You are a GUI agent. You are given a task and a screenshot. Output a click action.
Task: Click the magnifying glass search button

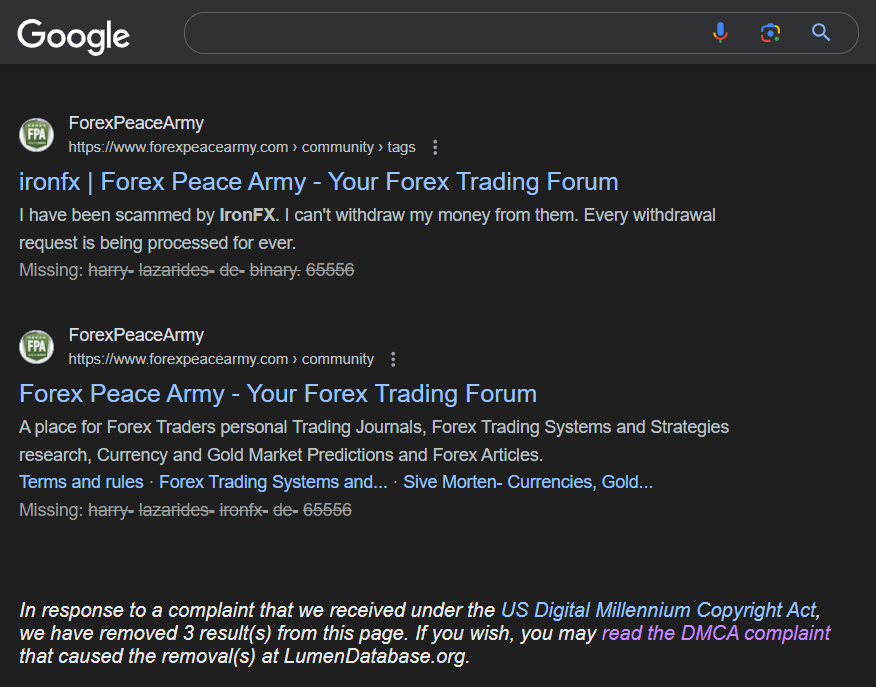pyautogui.click(x=820, y=32)
